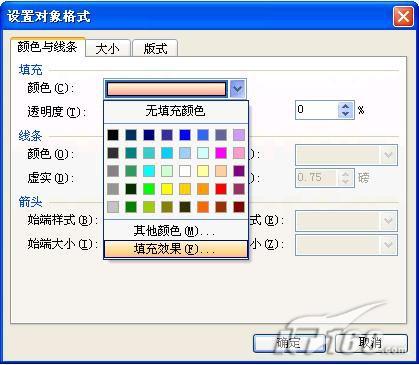Choose the pure yellow swatch
Viewport: 419px width, 365px height.
tap(167, 189)
